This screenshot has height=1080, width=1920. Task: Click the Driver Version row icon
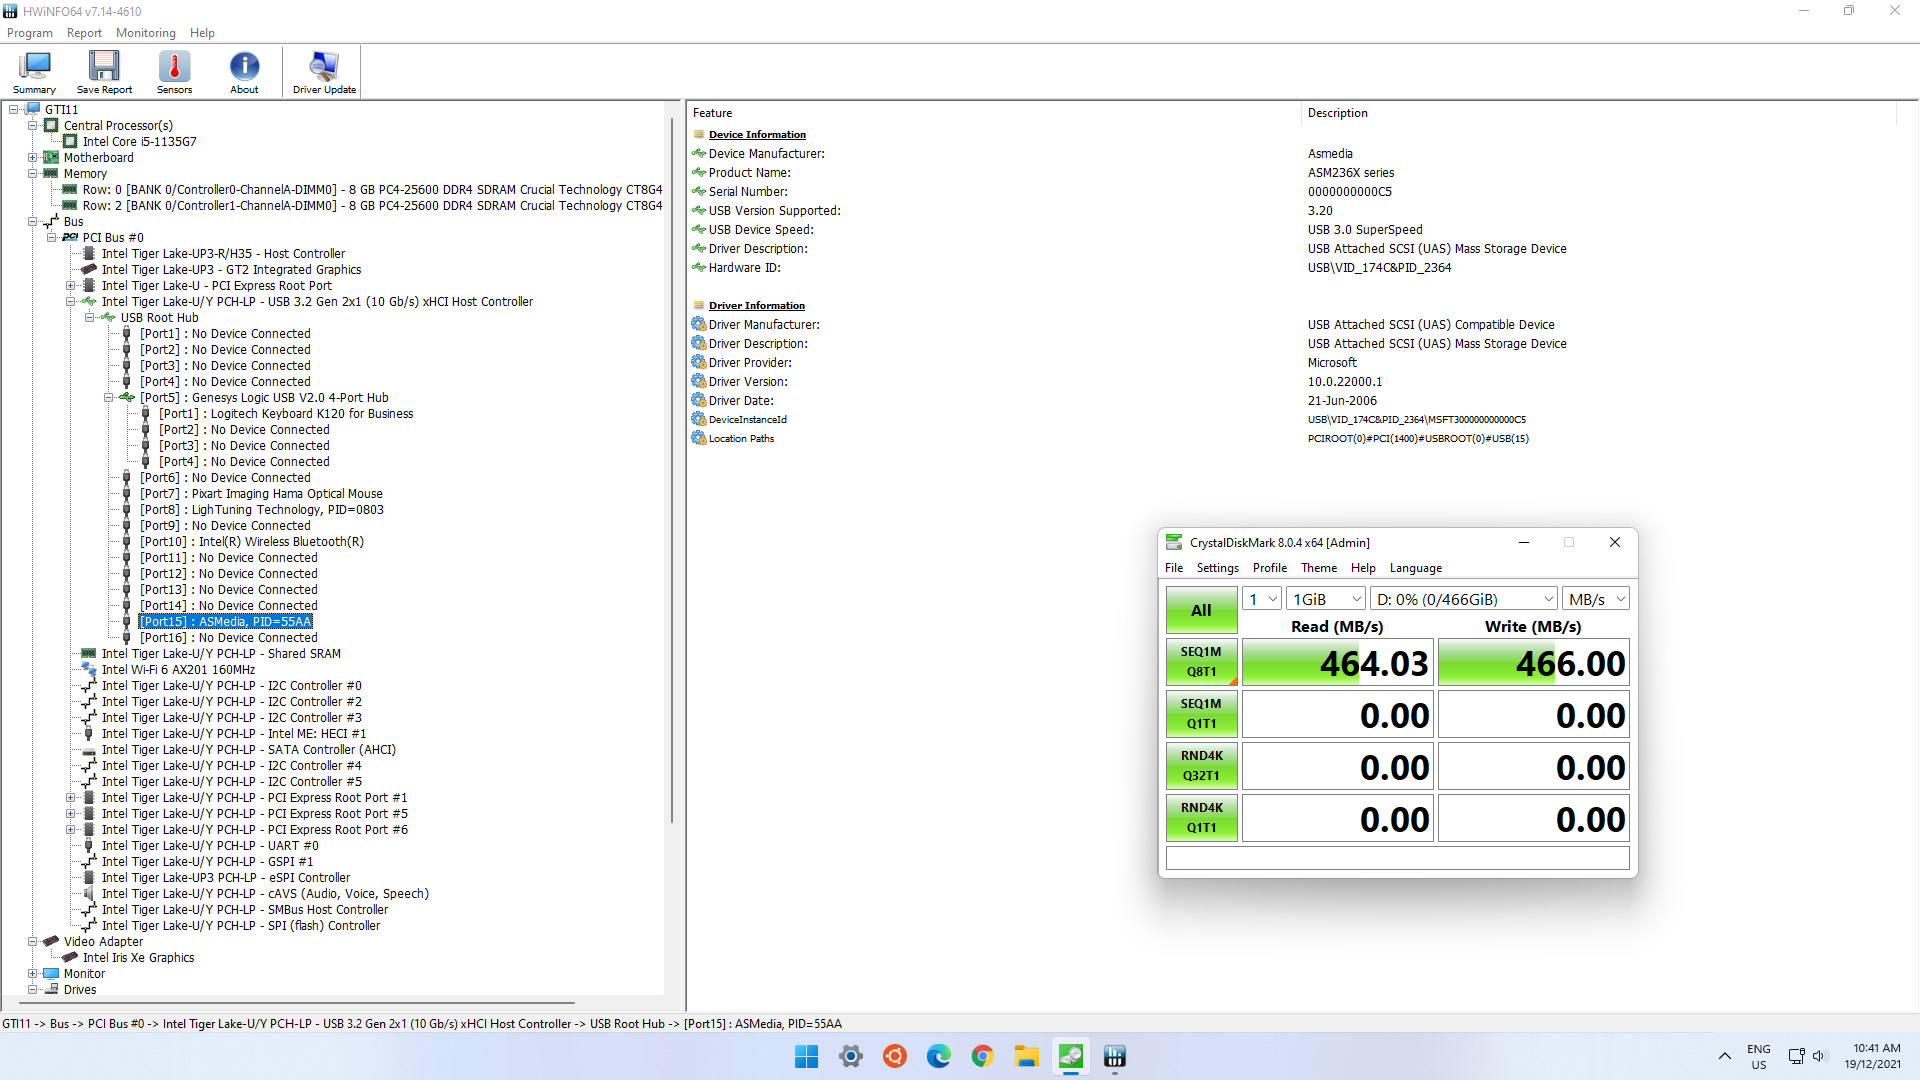click(699, 381)
